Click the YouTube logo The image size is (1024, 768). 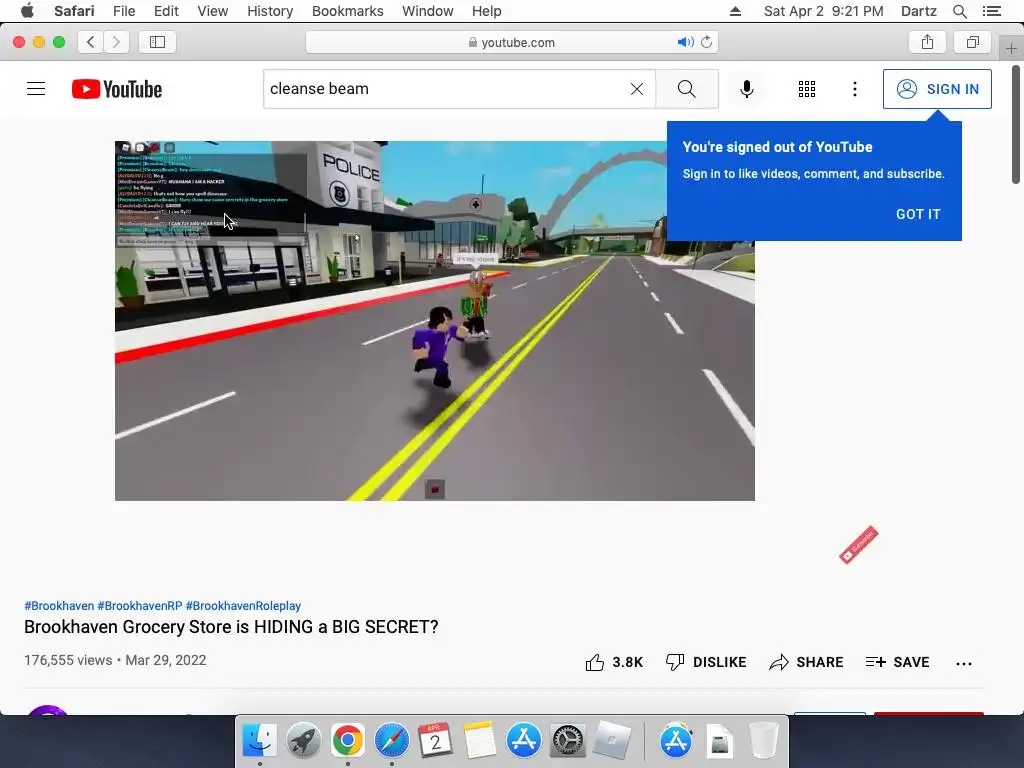117,89
